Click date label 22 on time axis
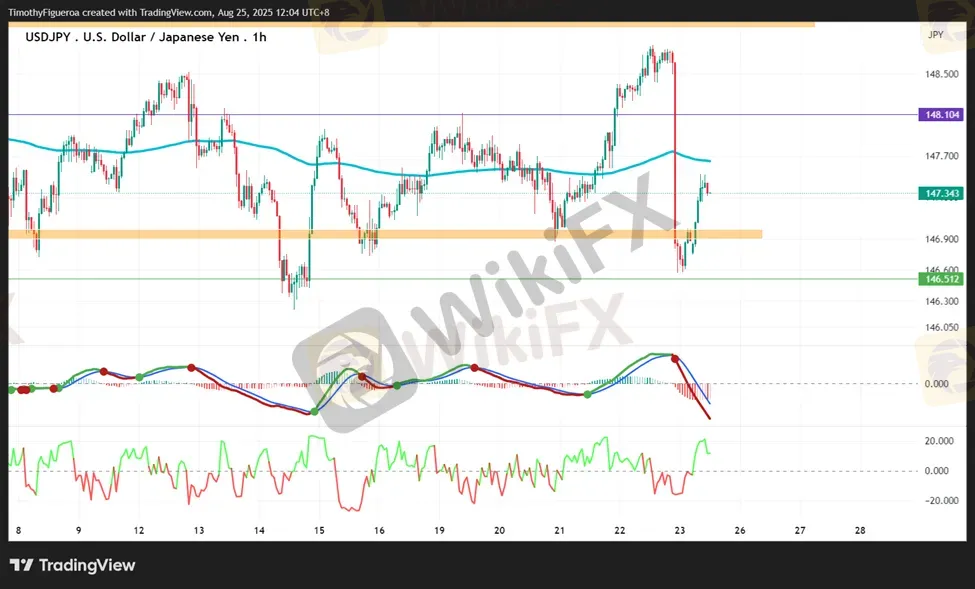 [619, 531]
